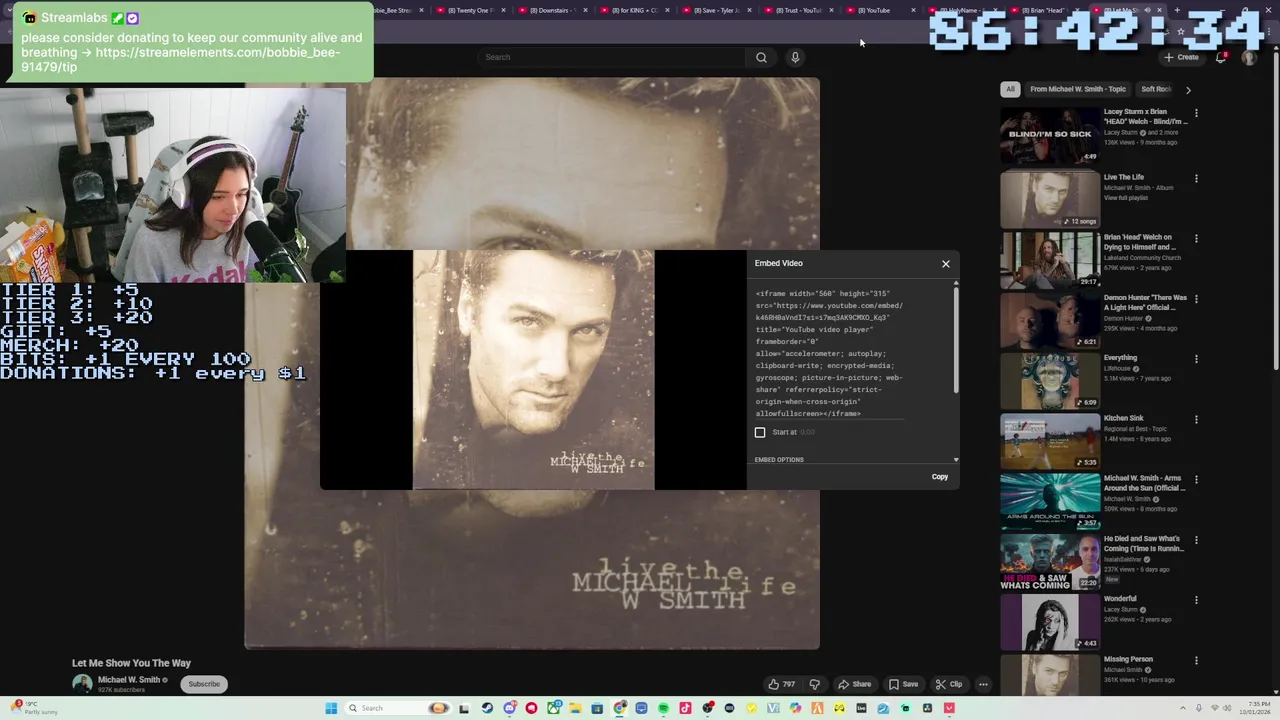Click the Start at time field

tap(808, 432)
